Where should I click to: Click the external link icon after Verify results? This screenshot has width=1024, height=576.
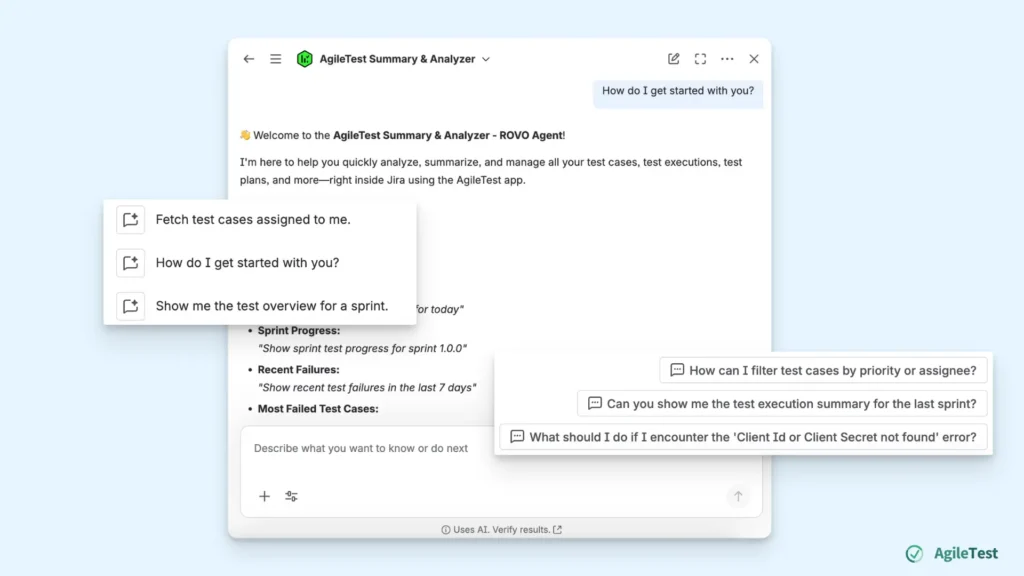557,530
